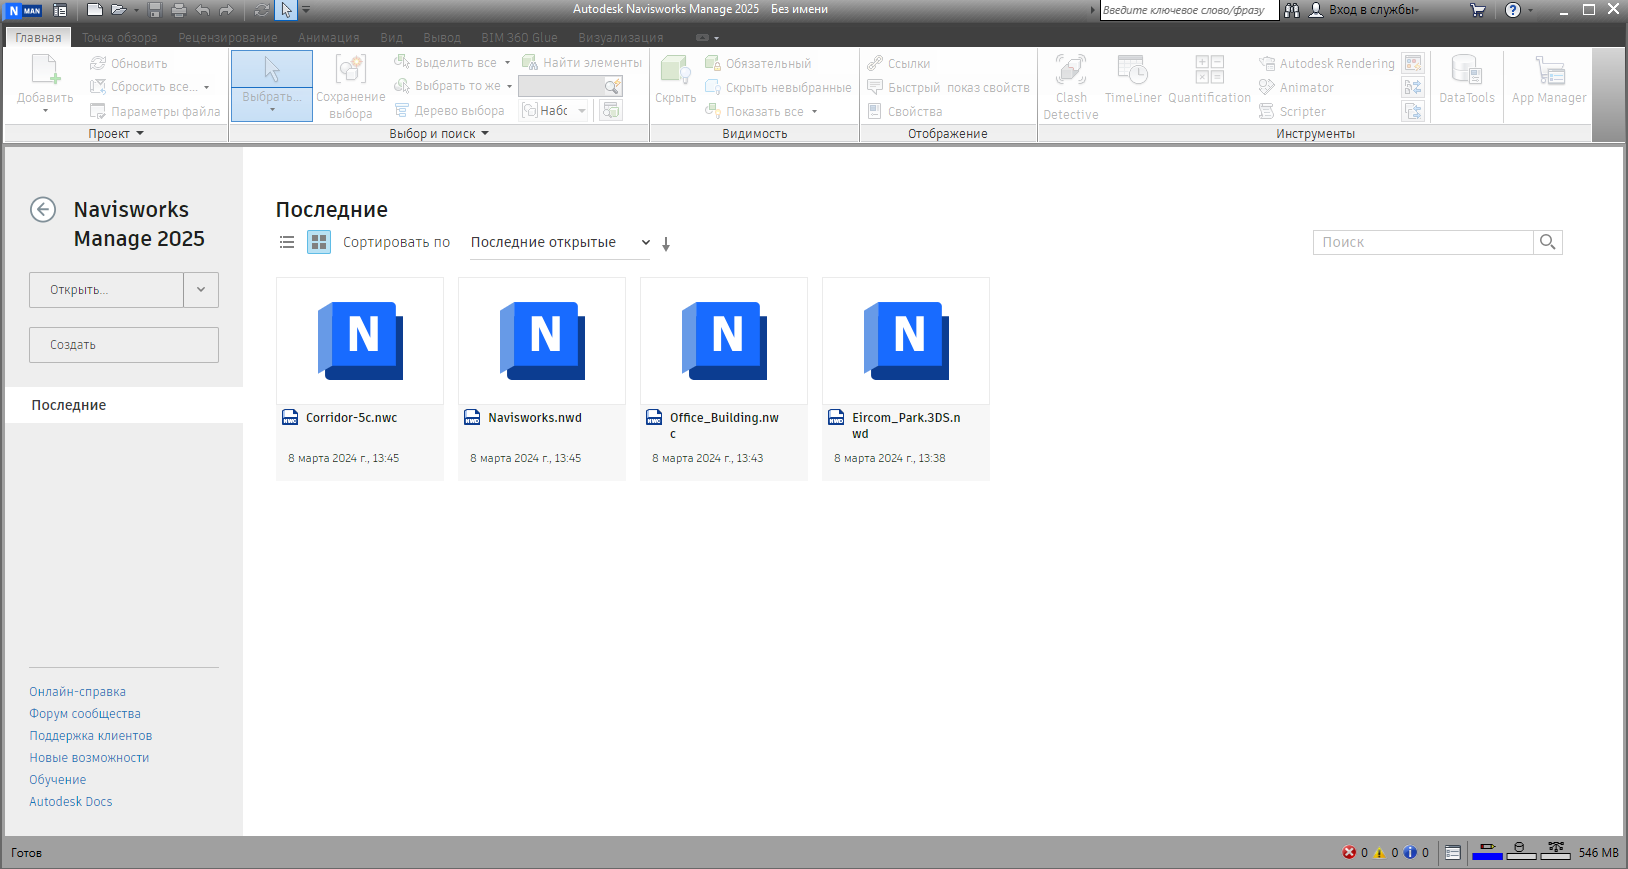Open the Eircom_Park.3DS.nwd file thumbnail

pos(906,341)
